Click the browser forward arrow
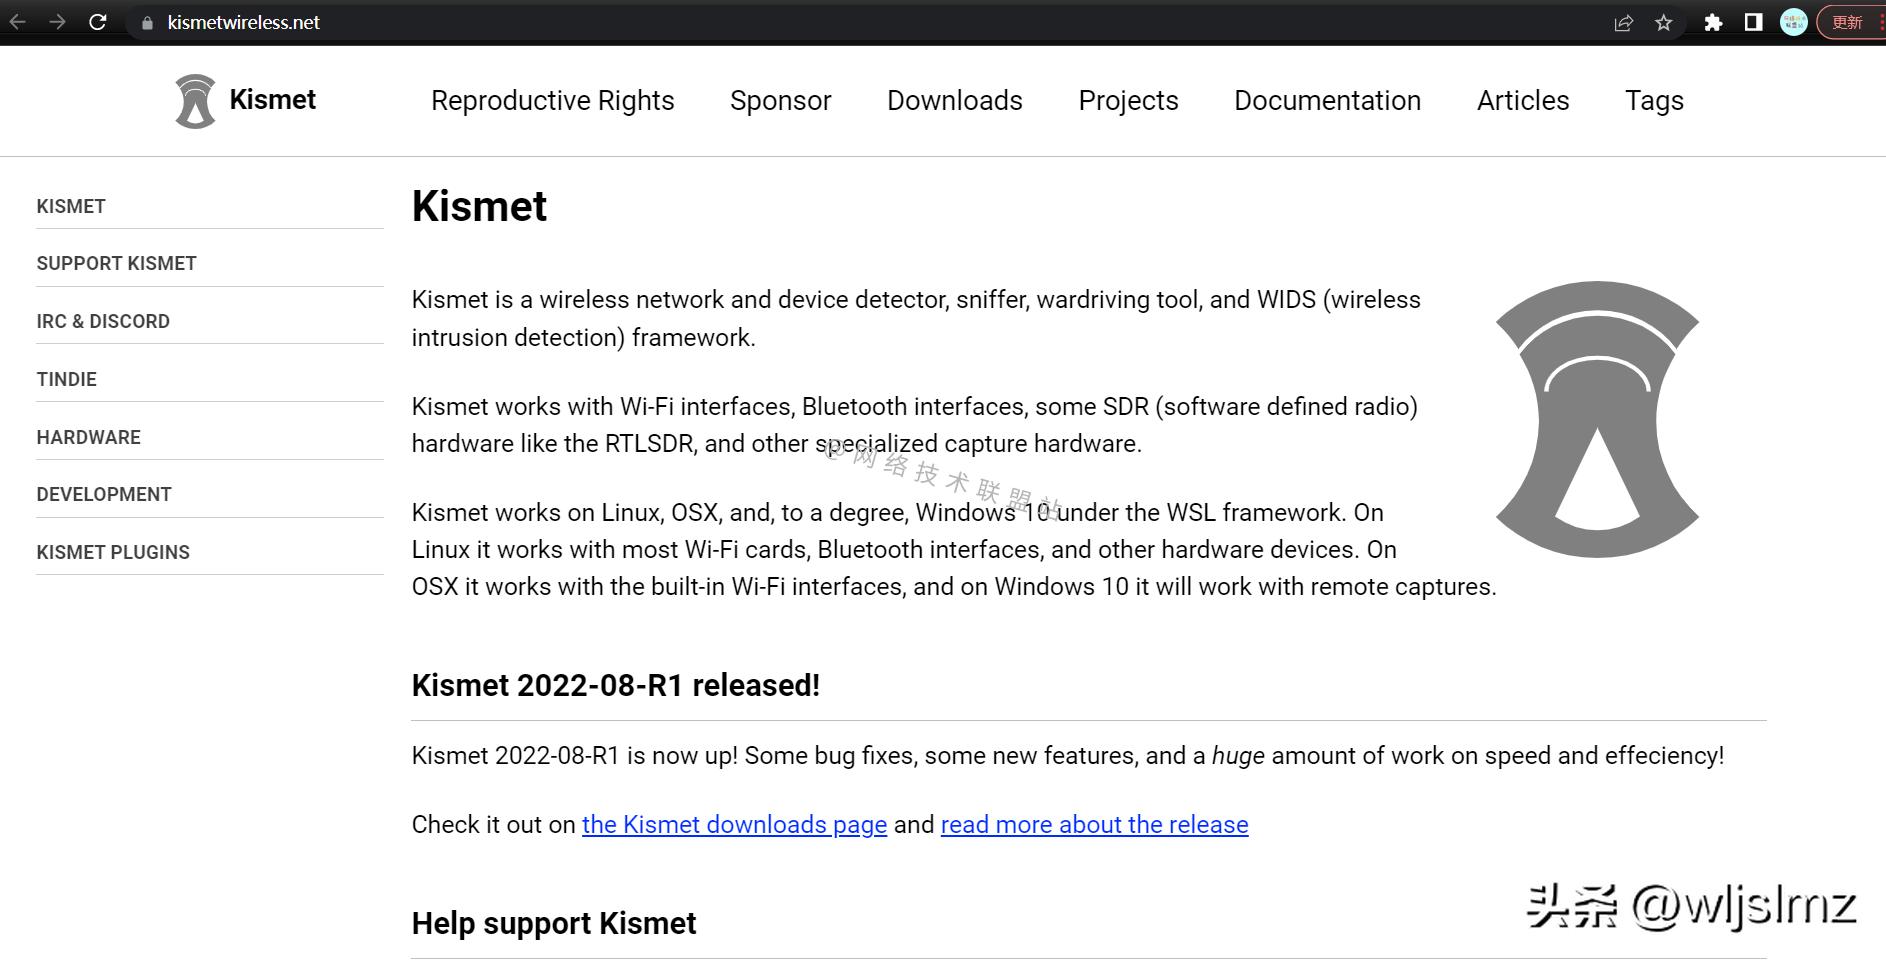The image size is (1886, 960). click(57, 22)
